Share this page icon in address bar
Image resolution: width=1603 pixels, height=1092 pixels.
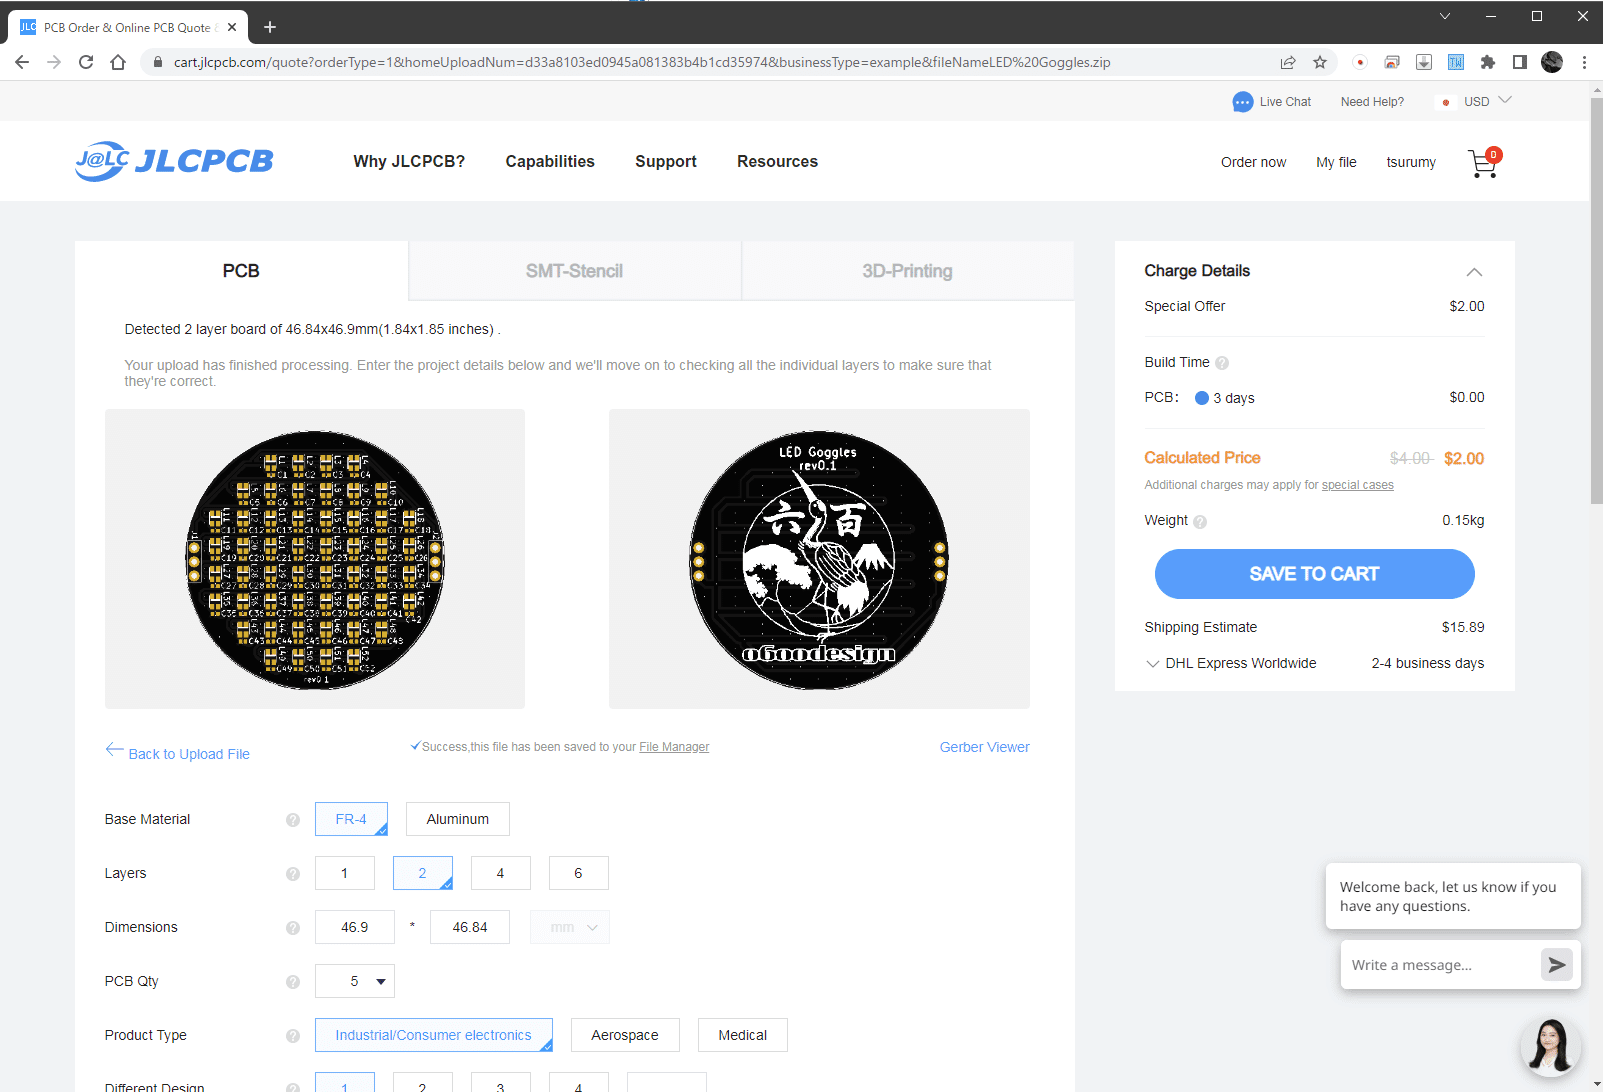pos(1288,62)
